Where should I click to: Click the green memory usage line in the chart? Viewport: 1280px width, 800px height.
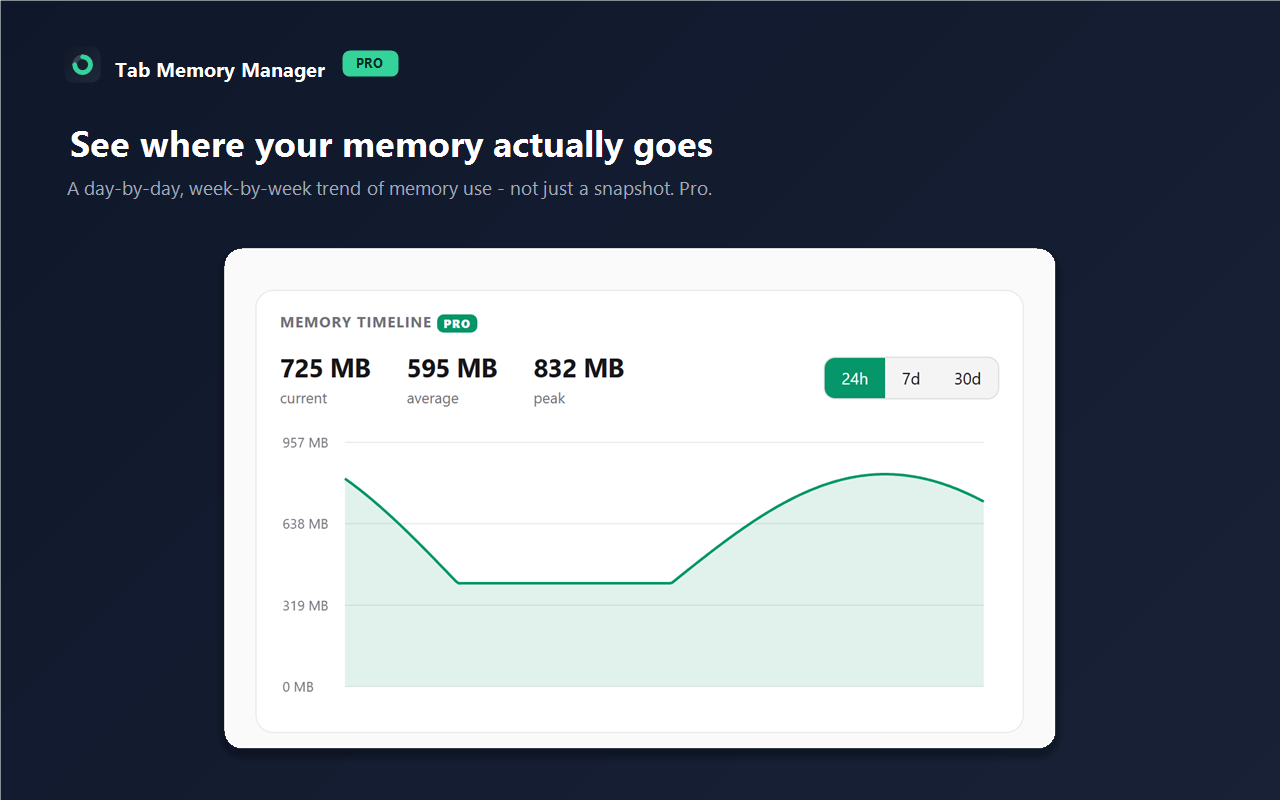pos(564,583)
